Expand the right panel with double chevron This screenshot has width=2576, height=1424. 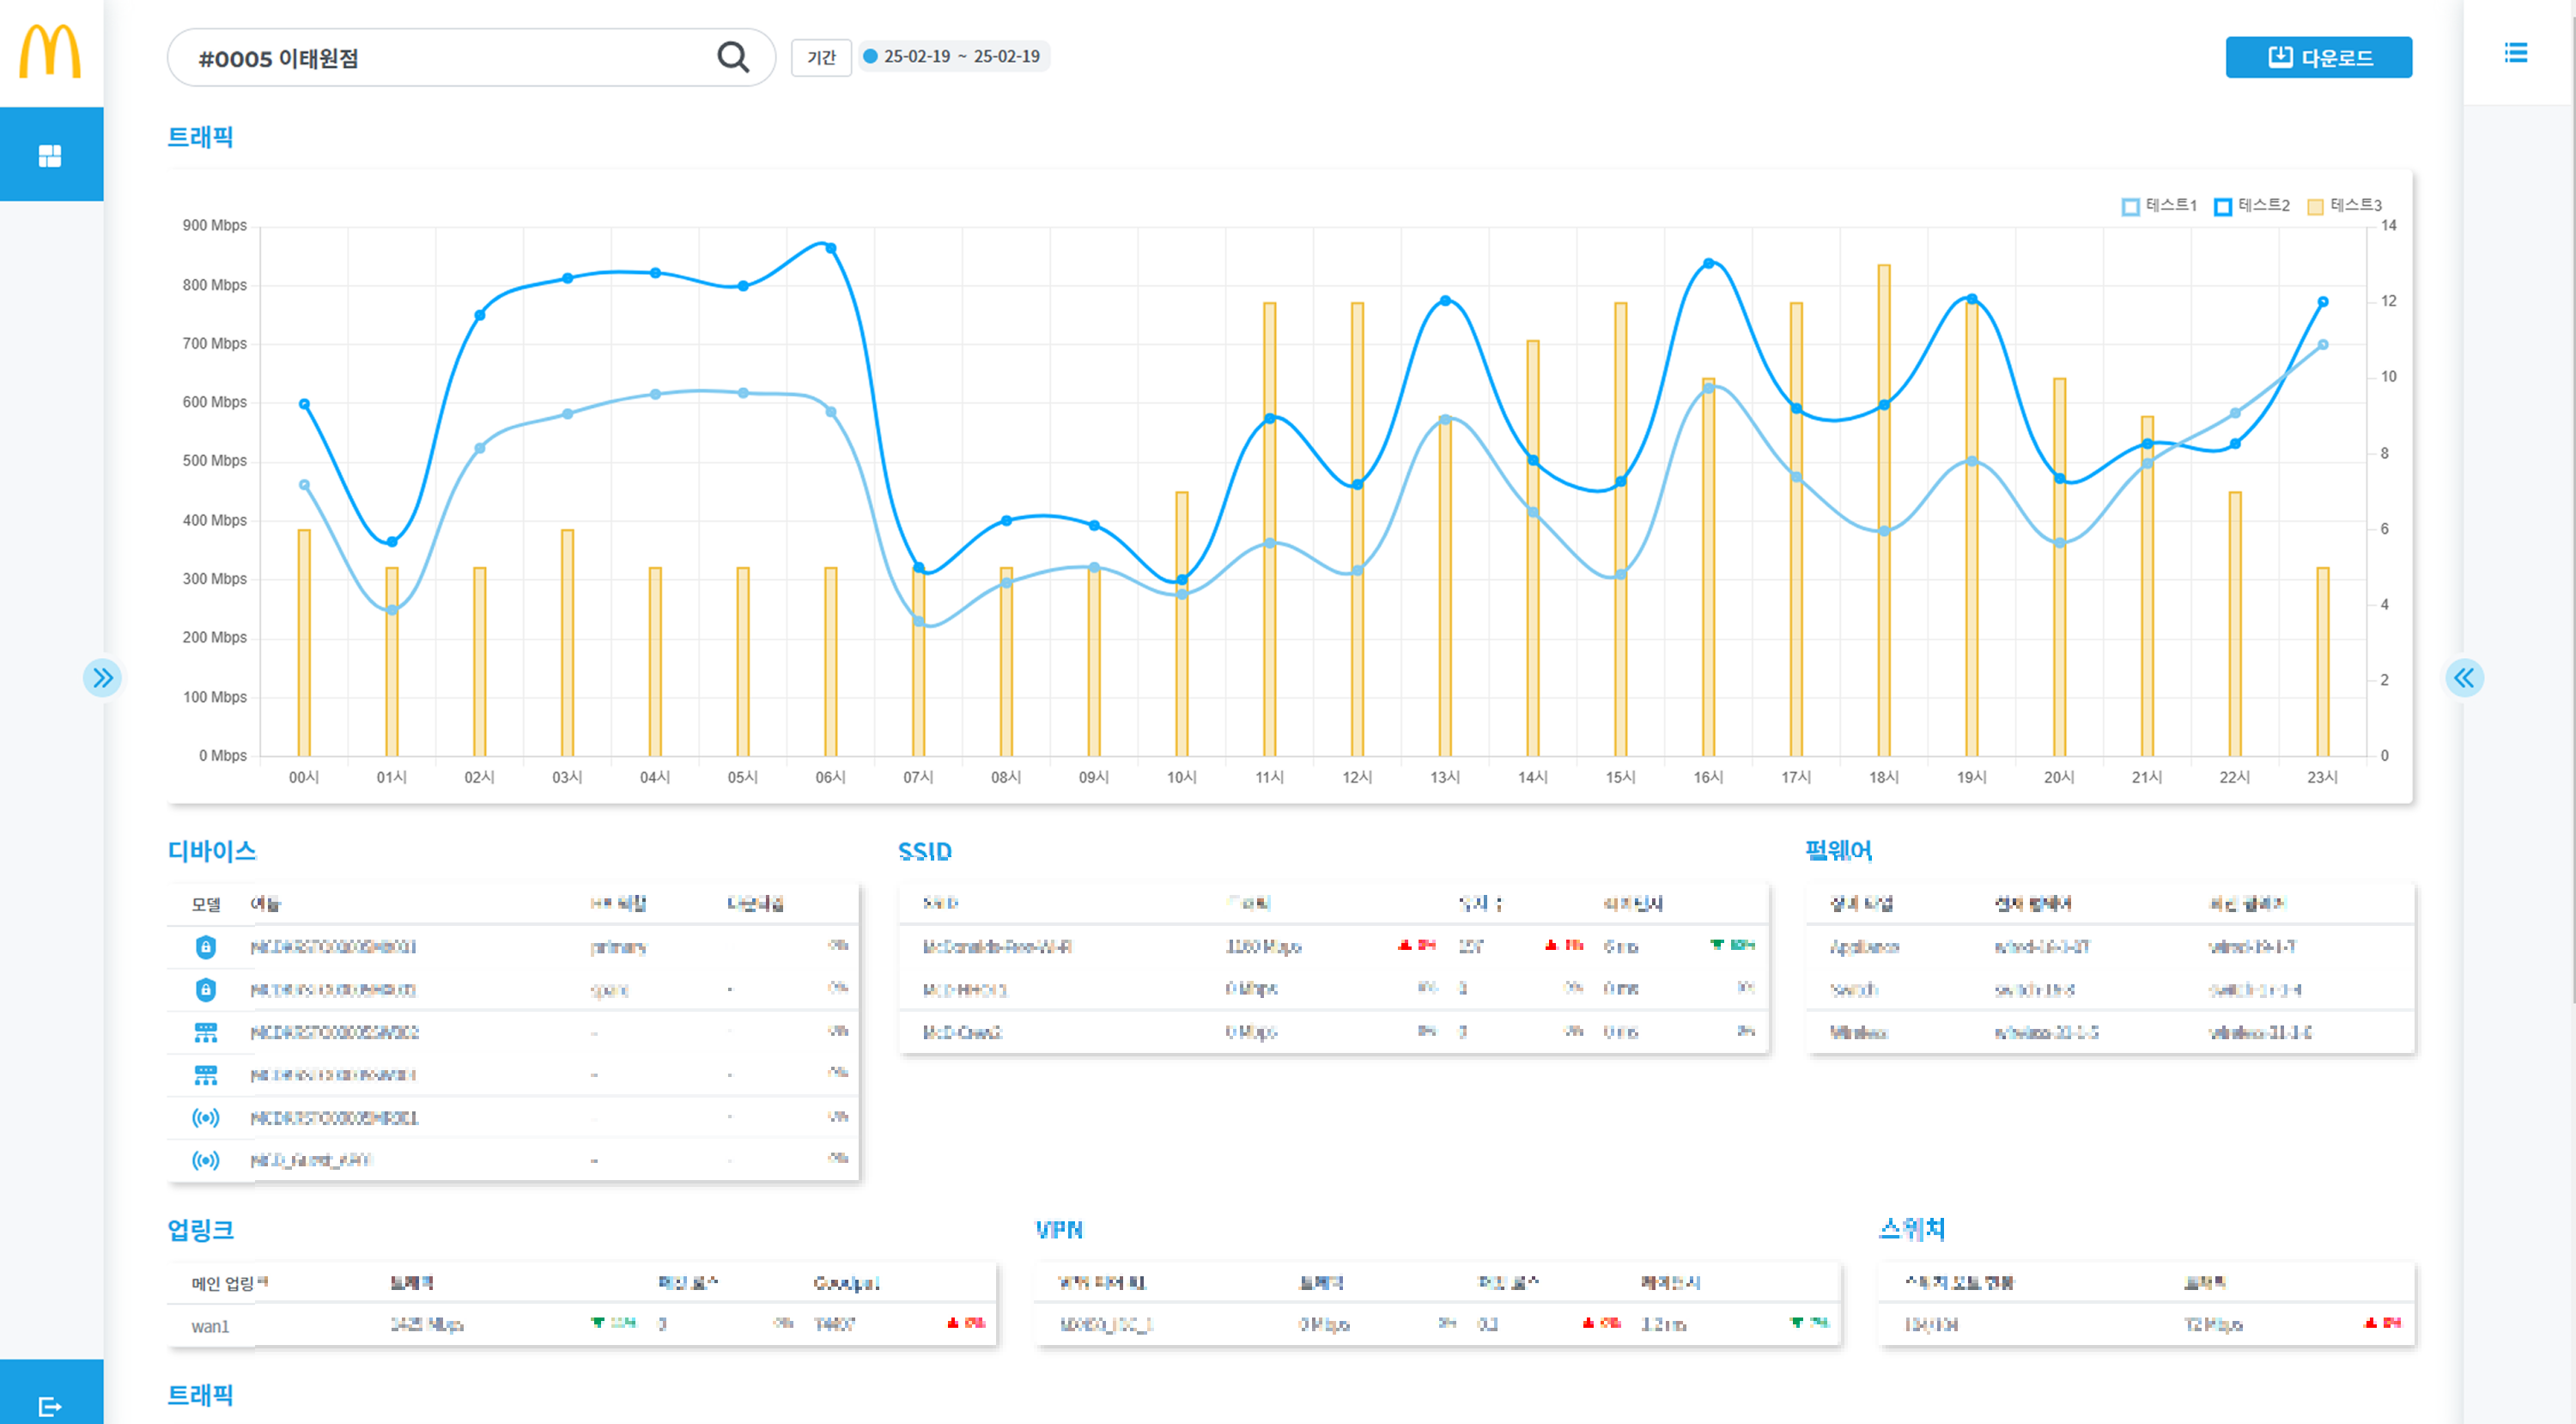(2464, 678)
